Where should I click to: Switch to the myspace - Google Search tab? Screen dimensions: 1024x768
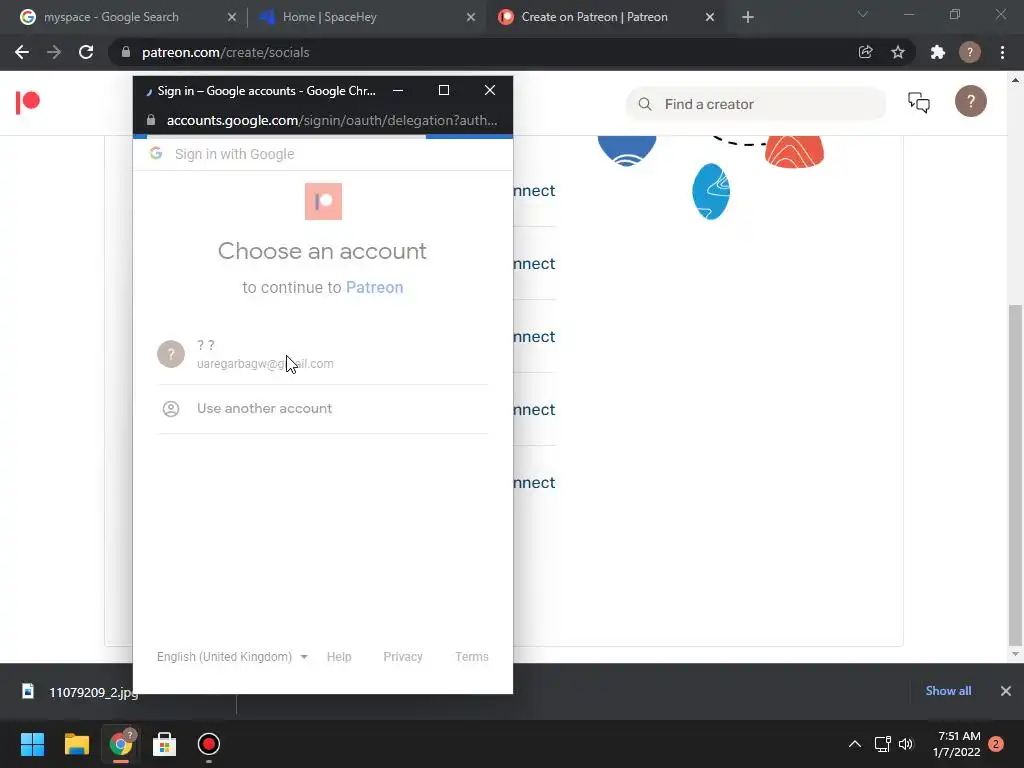point(111,17)
